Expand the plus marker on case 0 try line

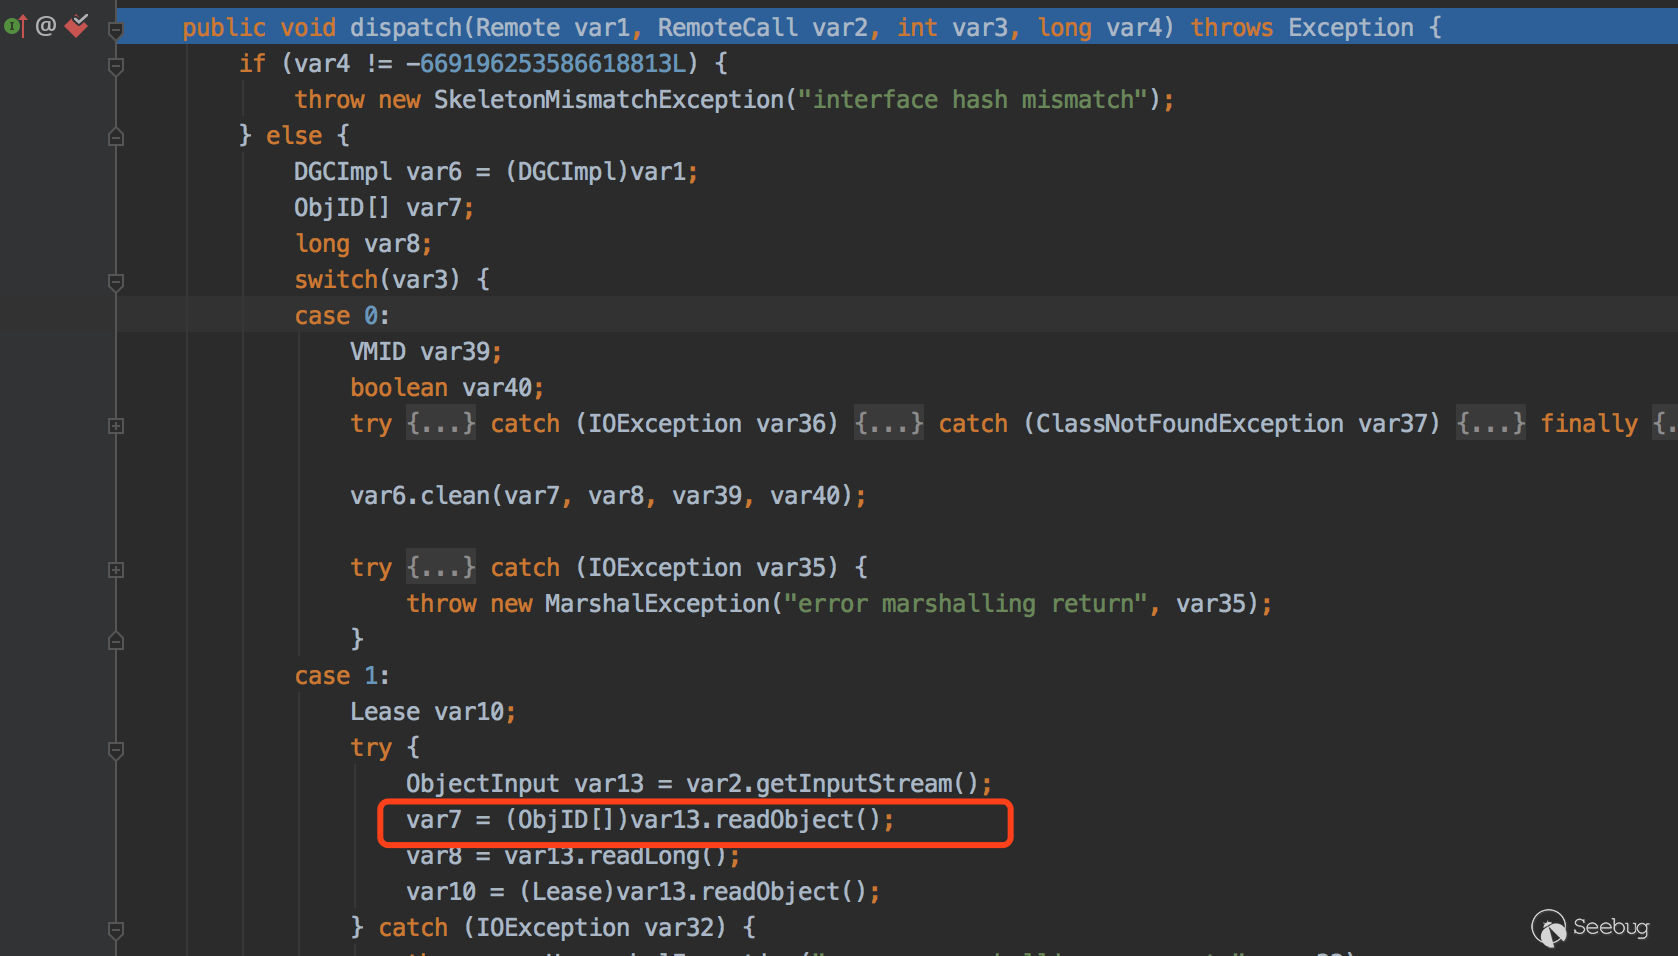(x=116, y=425)
